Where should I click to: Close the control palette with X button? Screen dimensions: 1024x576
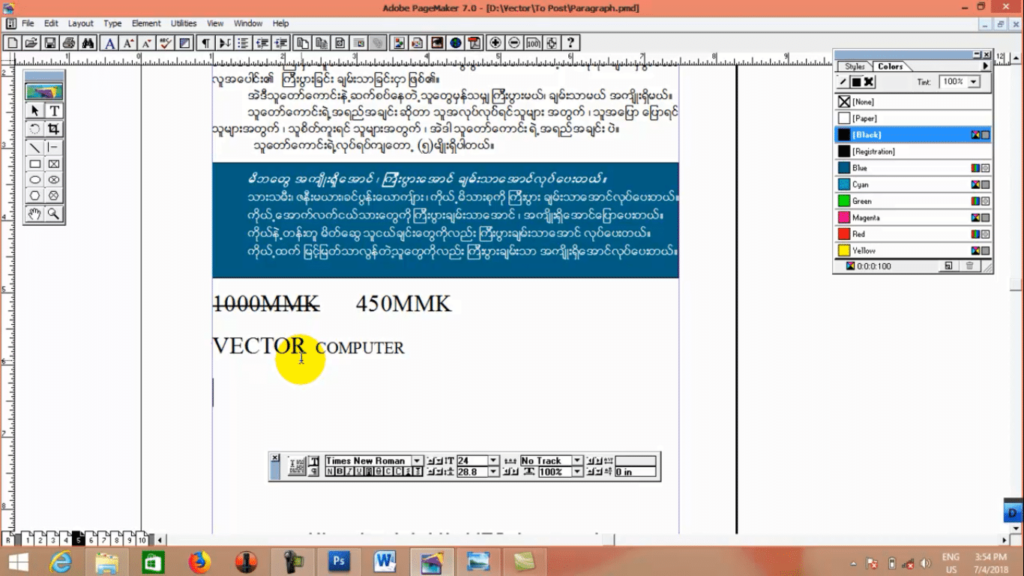point(275,458)
